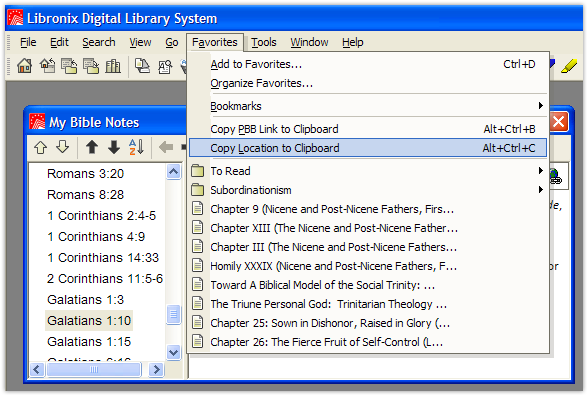
Task: Click the search document magnifier icon
Action: point(165,67)
